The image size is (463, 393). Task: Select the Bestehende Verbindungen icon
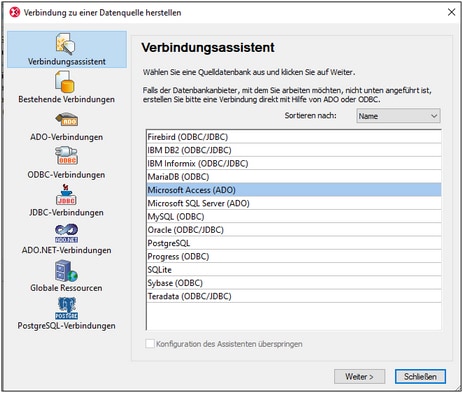[x=65, y=82]
